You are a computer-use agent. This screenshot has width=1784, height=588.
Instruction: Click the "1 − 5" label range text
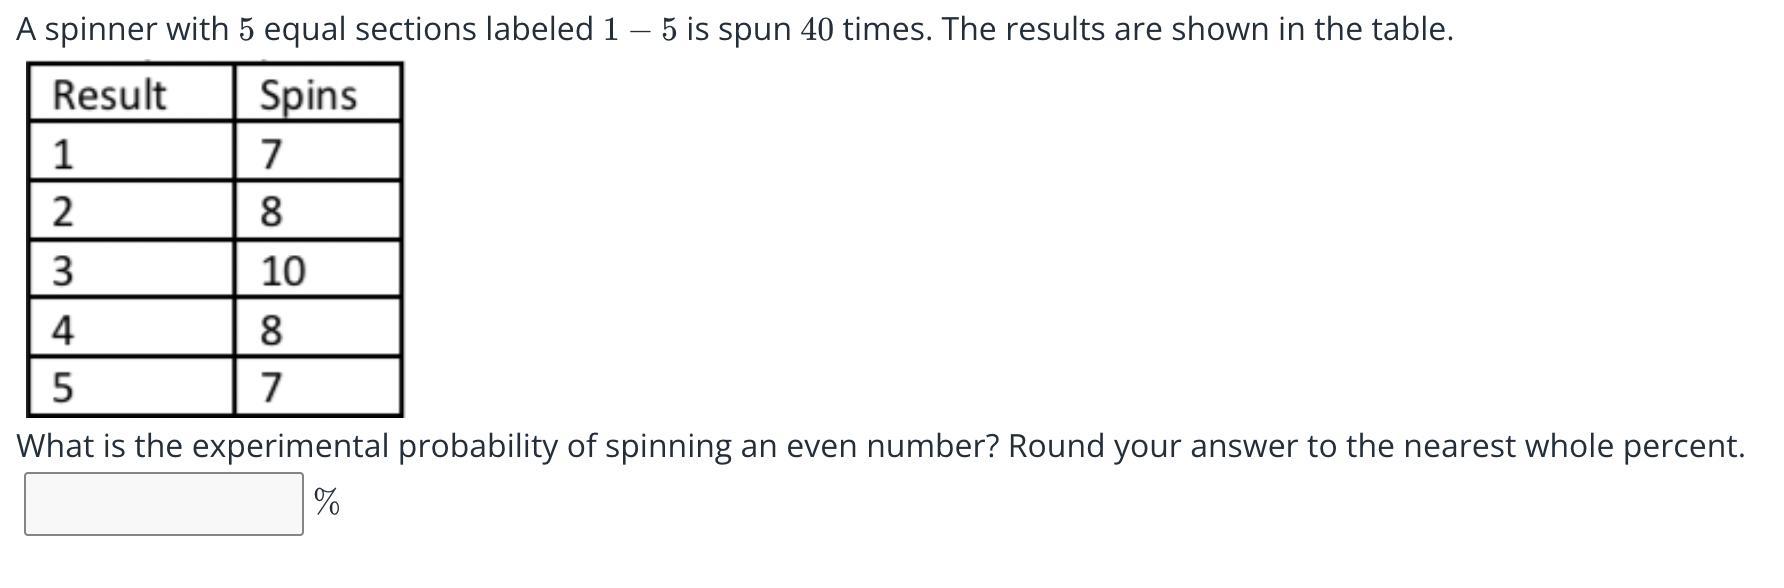click(x=639, y=30)
